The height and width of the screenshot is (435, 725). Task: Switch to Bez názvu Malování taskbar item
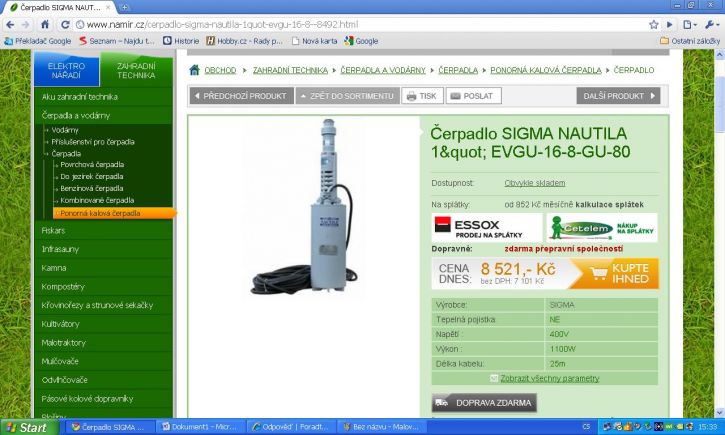(380, 427)
